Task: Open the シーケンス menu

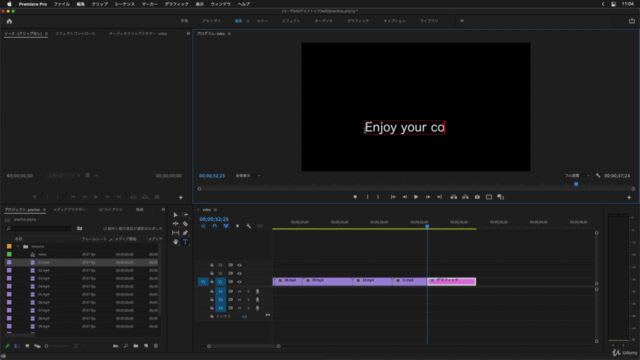Action: pos(124,4)
